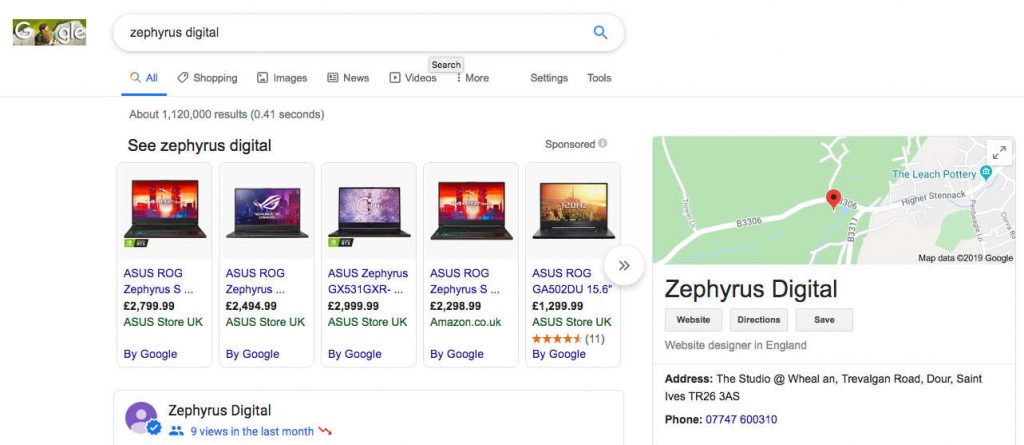The width and height of the screenshot is (1024, 445).
Task: Click the downward red trend arrow icon
Action: coord(325,431)
